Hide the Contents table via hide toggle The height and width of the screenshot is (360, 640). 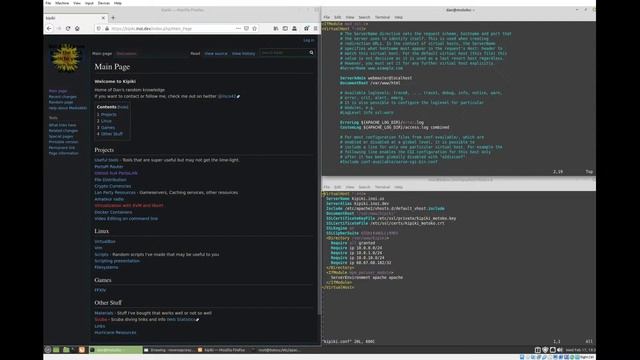tap(123, 107)
